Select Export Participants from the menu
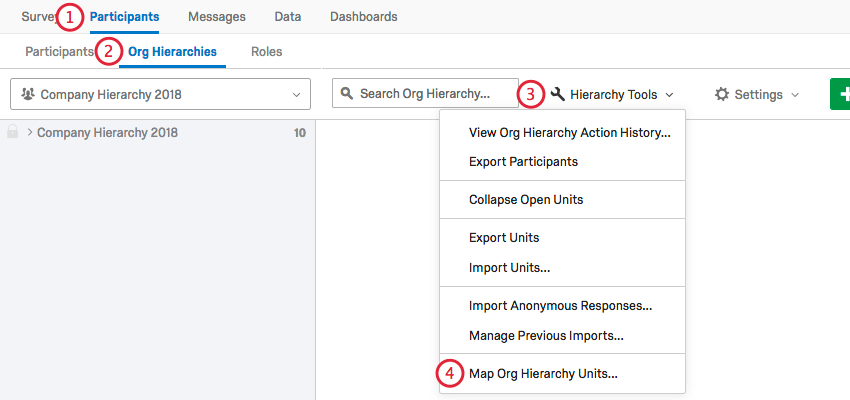Viewport: 850px width, 400px height. pyautogui.click(x=523, y=161)
